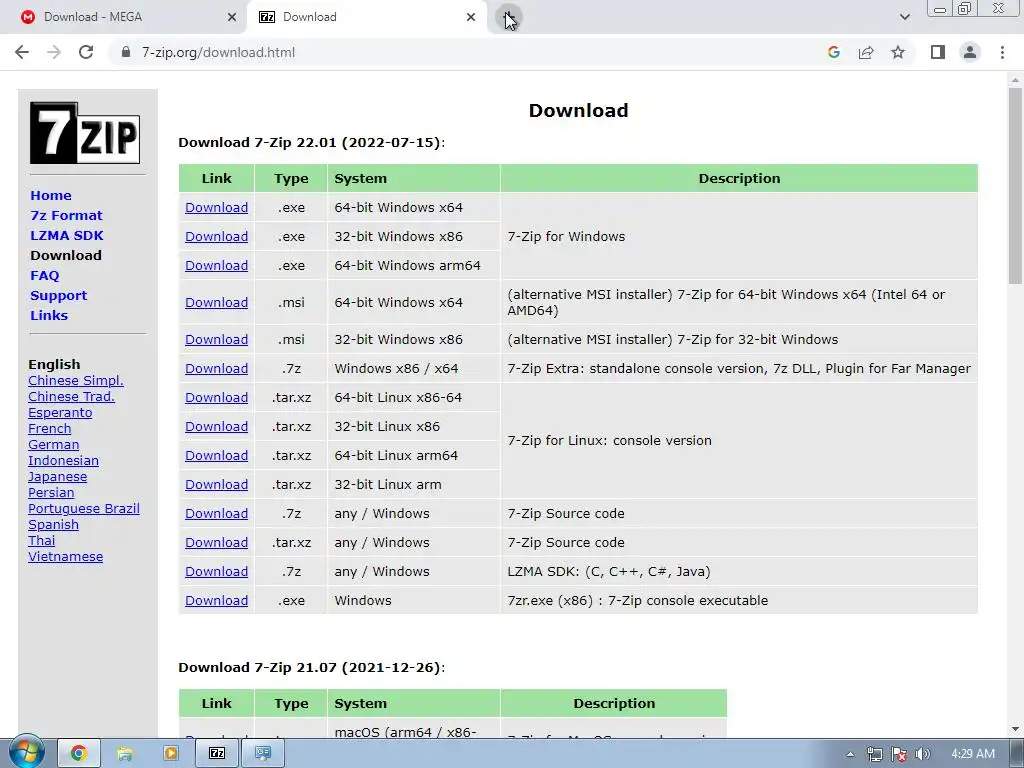Close the Download - MEGA tab
The height and width of the screenshot is (768, 1024).
point(232,17)
